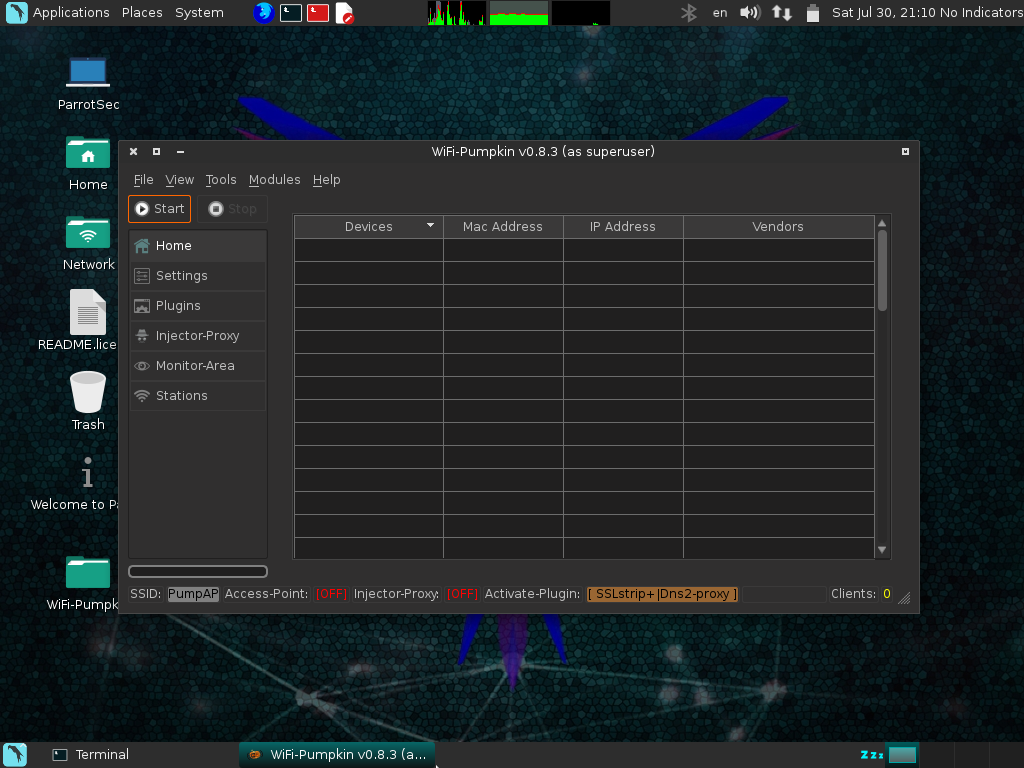Click the scrollbar up arrow in device table
Image resolution: width=1024 pixels, height=768 pixels.
click(882, 223)
